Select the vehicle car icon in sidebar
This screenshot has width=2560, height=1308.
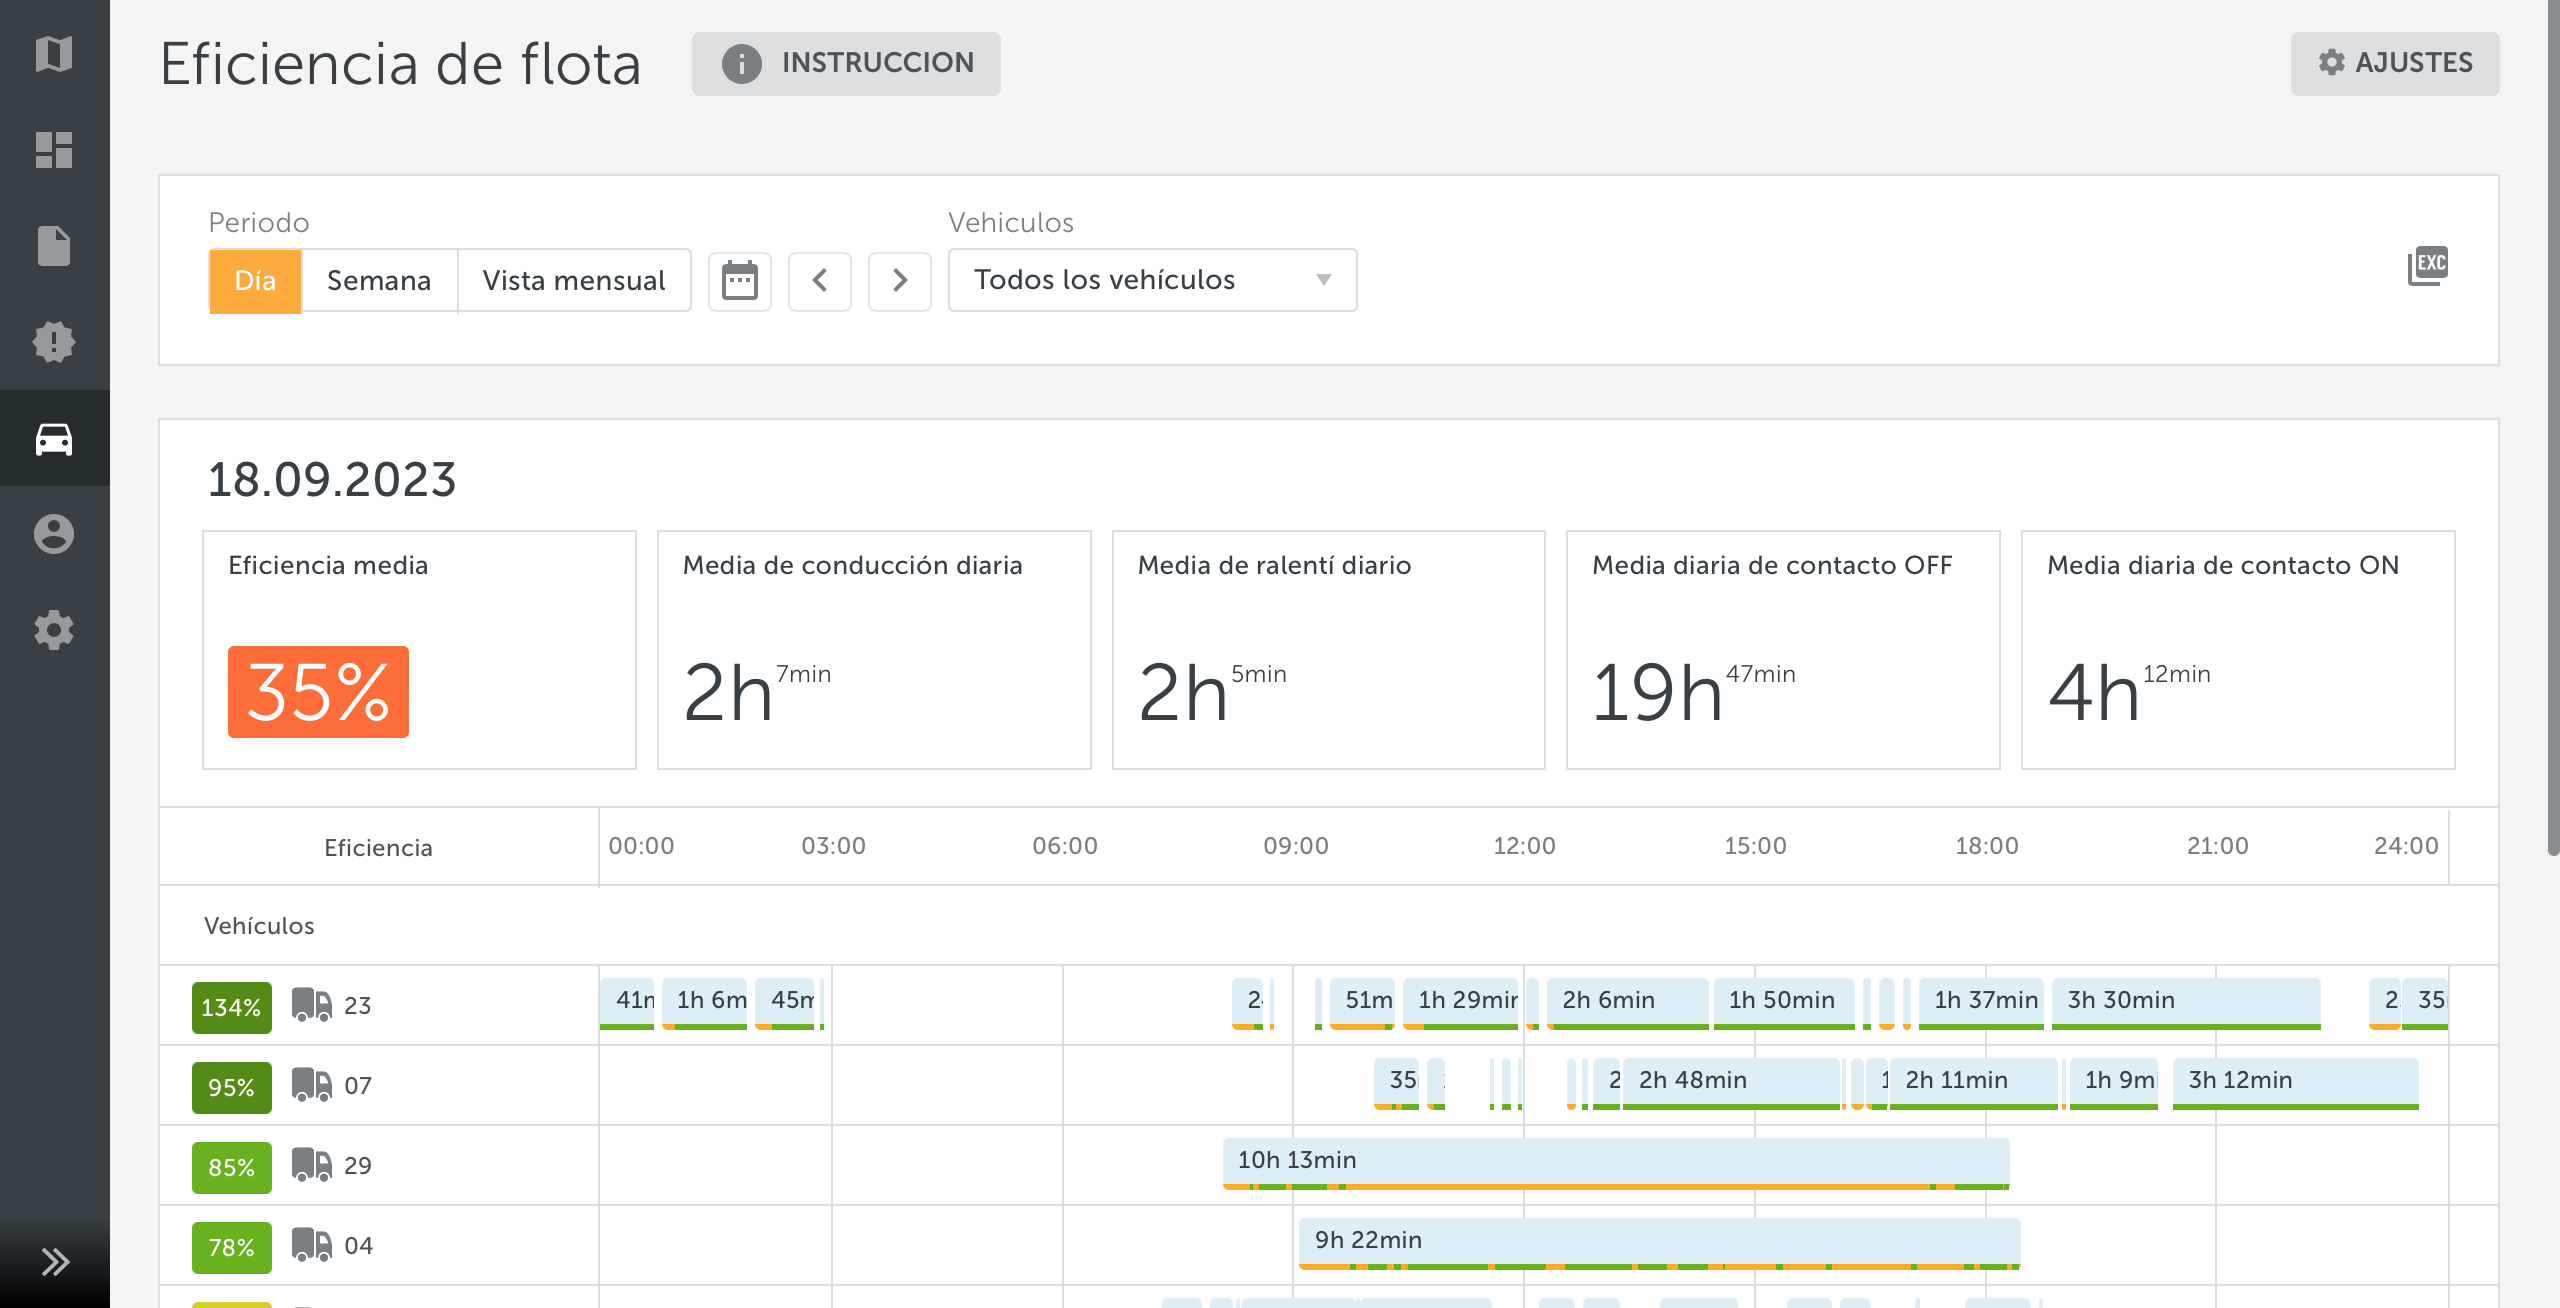coord(54,438)
